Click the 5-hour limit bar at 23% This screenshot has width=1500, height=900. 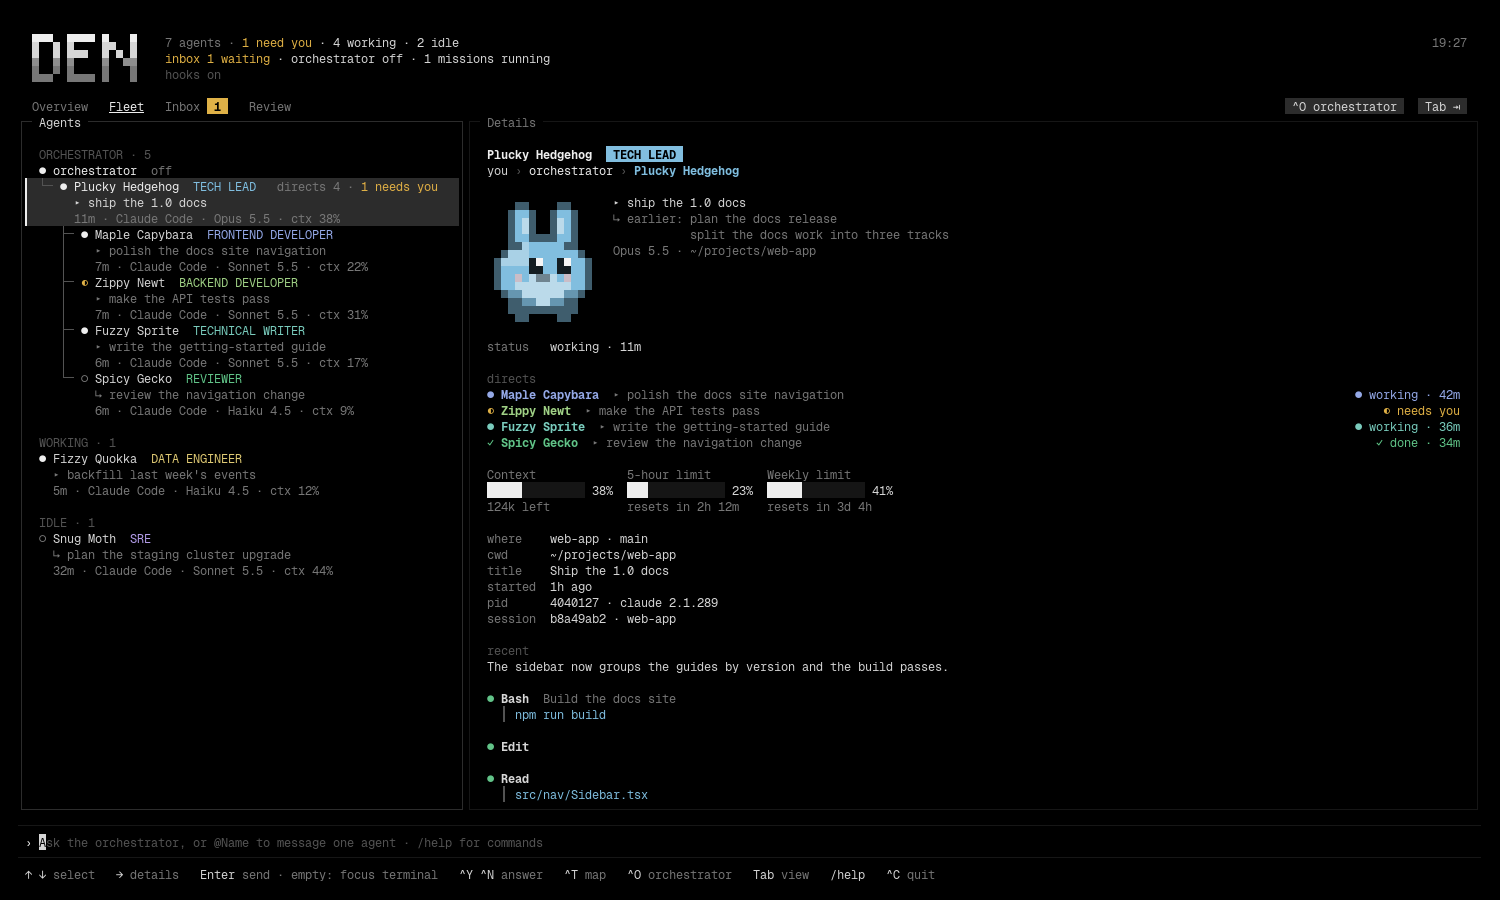(x=676, y=490)
